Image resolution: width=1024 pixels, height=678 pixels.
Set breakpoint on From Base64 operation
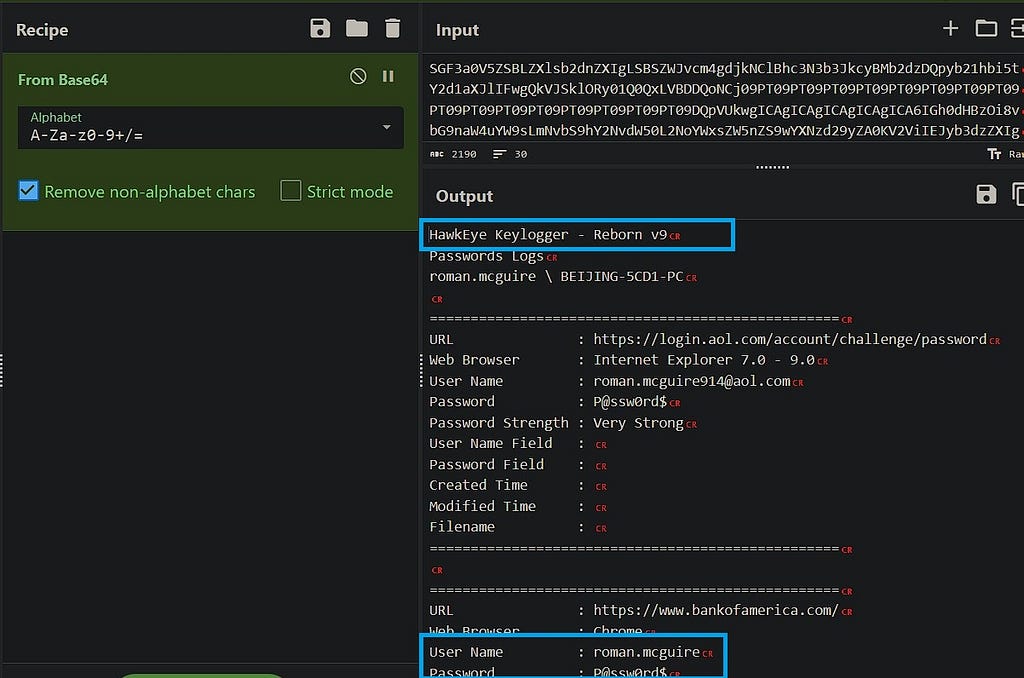pyautogui.click(x=388, y=76)
